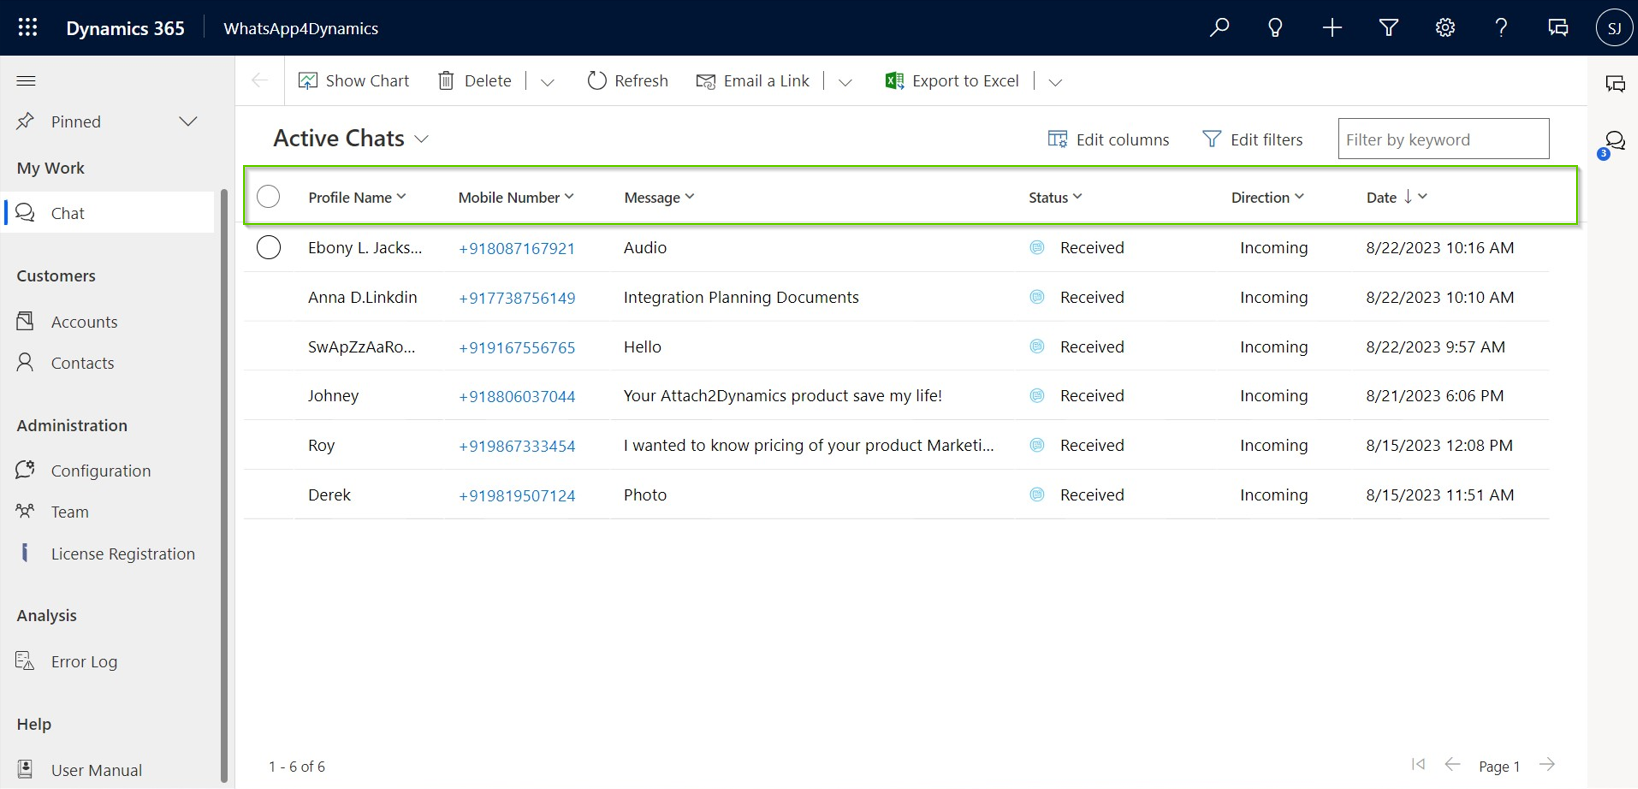Click phone number +919167556765 link
Viewport: 1638px width, 789px height.
pos(517,348)
